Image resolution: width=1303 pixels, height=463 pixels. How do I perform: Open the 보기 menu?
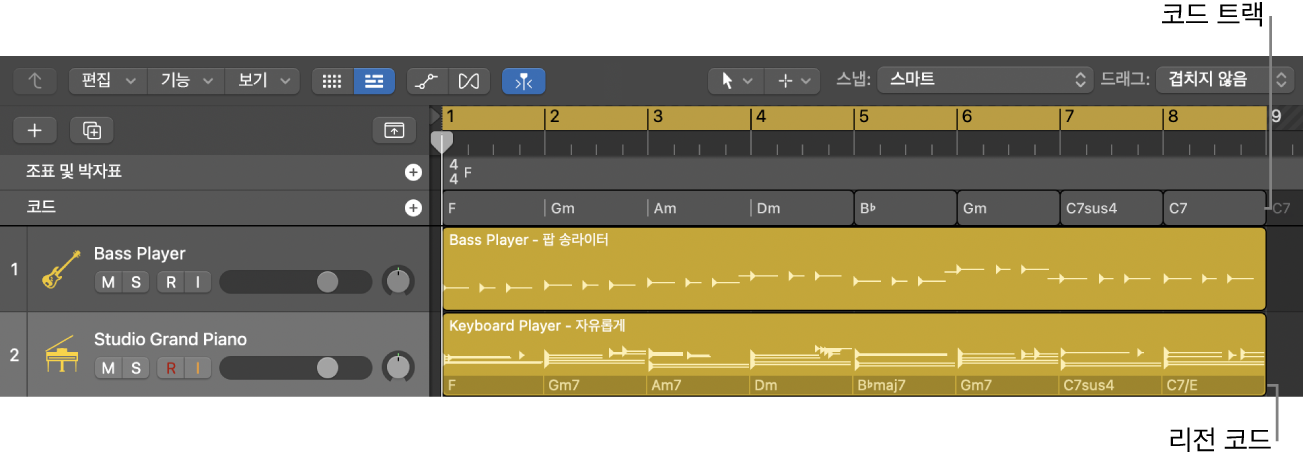click(262, 81)
